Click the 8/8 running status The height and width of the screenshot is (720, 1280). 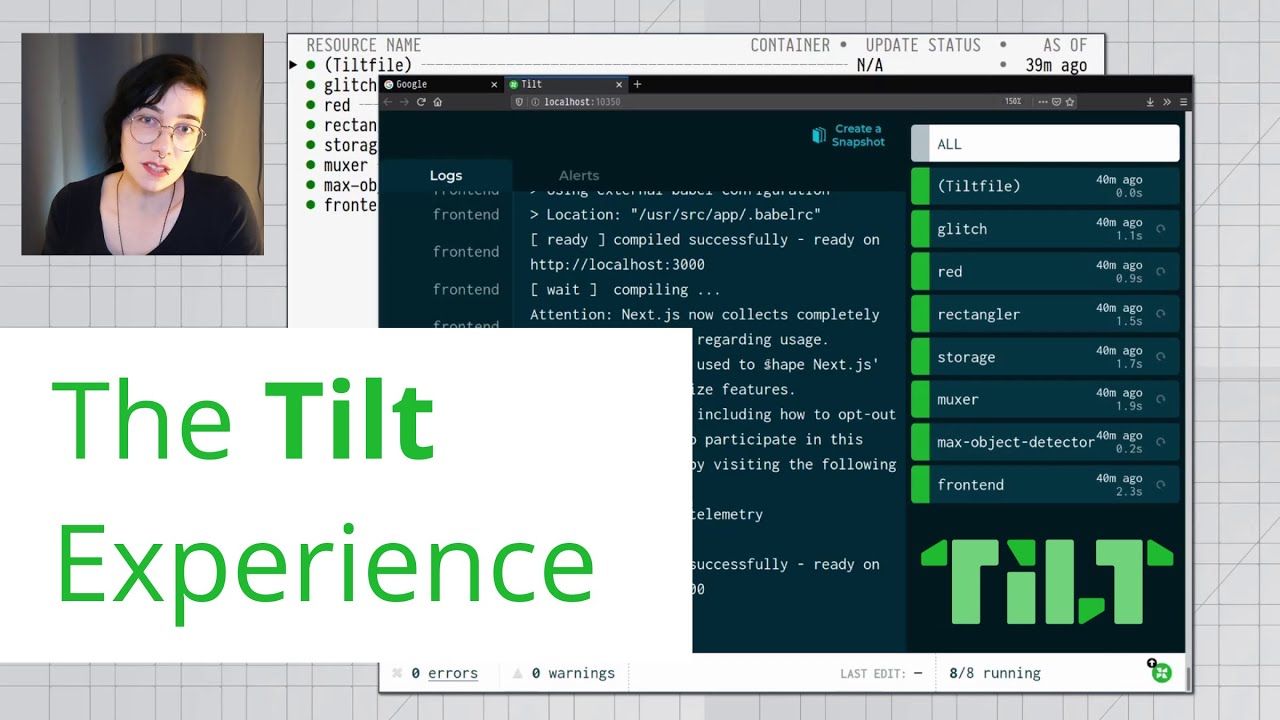[995, 673]
